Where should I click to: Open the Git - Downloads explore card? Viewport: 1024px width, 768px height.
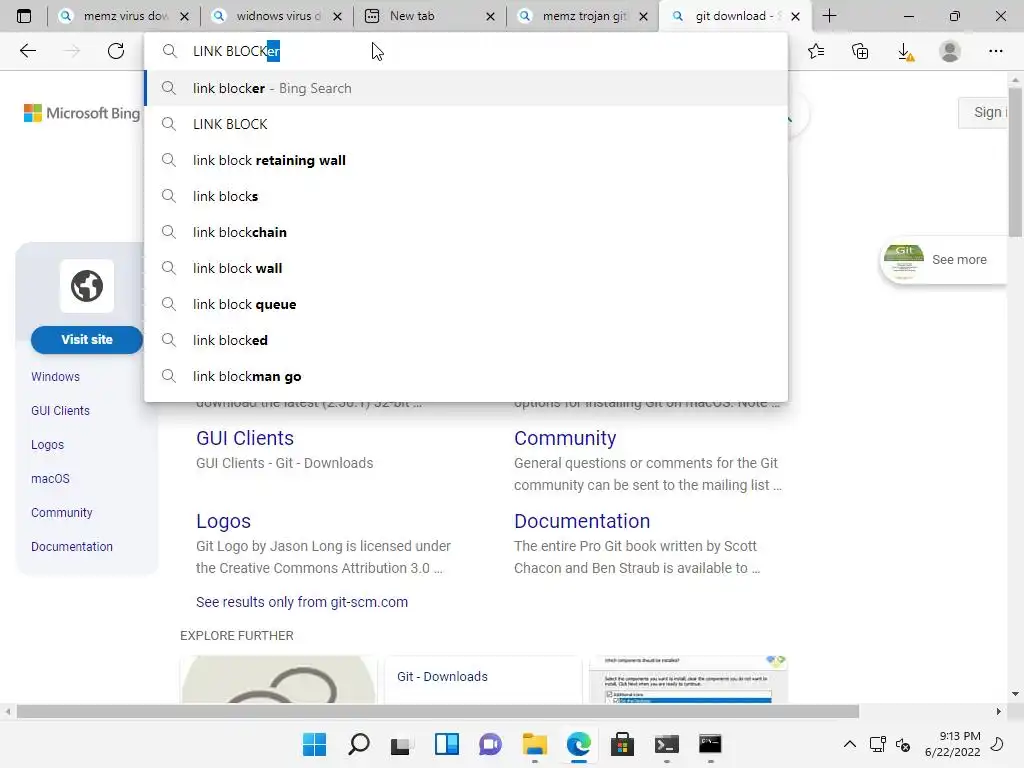[483, 679]
